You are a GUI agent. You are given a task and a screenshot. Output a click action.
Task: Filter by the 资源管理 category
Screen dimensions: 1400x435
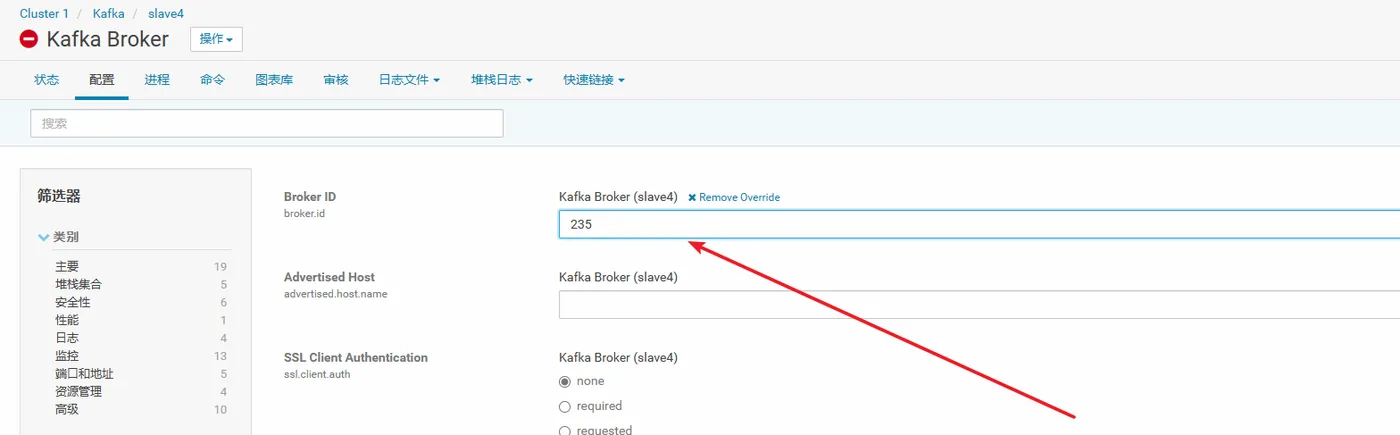click(78, 392)
